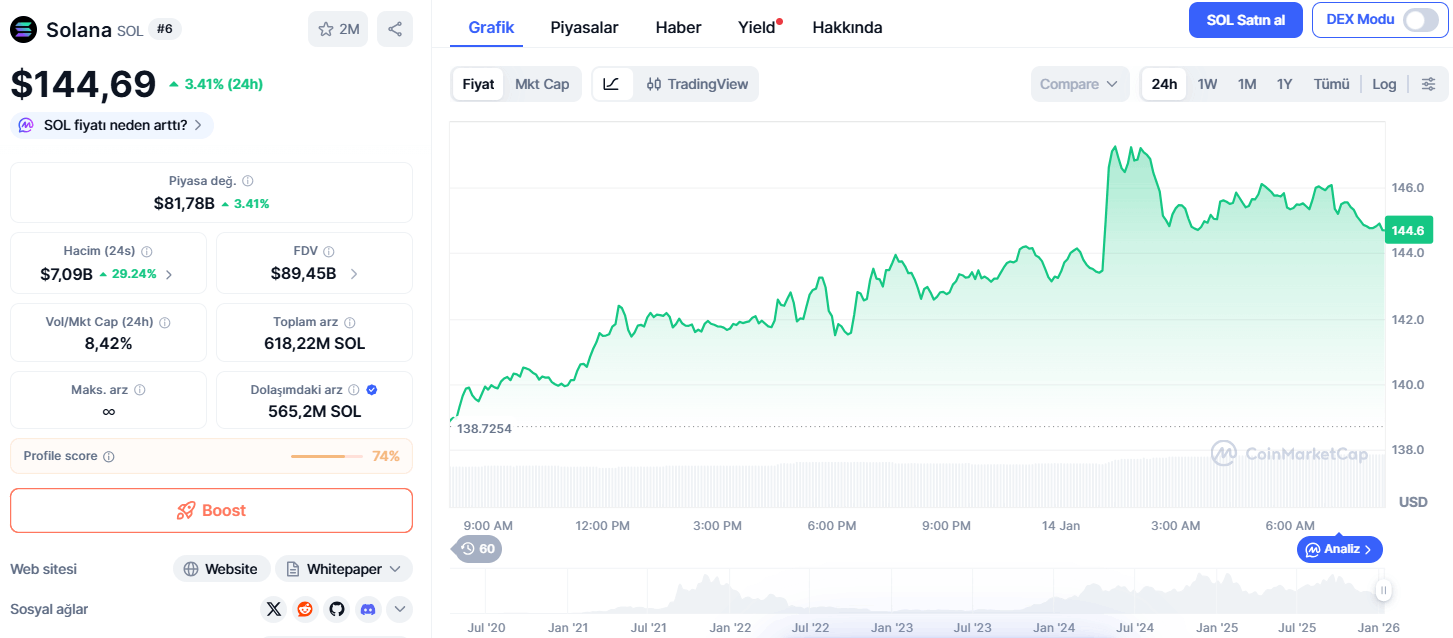Screen dimensions: 1453x638
Task: Open the X (Twitter) social link
Action: coord(274,608)
